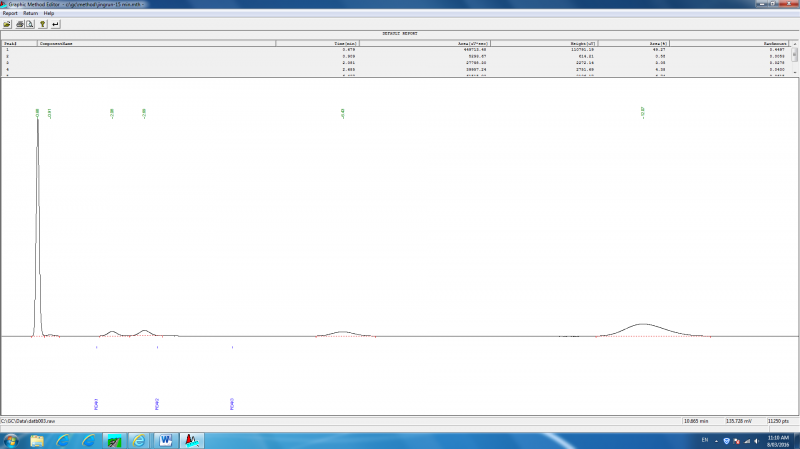The height and width of the screenshot is (449, 800).
Task: Click the report table scrollbar up arrow
Action: coord(794,44)
